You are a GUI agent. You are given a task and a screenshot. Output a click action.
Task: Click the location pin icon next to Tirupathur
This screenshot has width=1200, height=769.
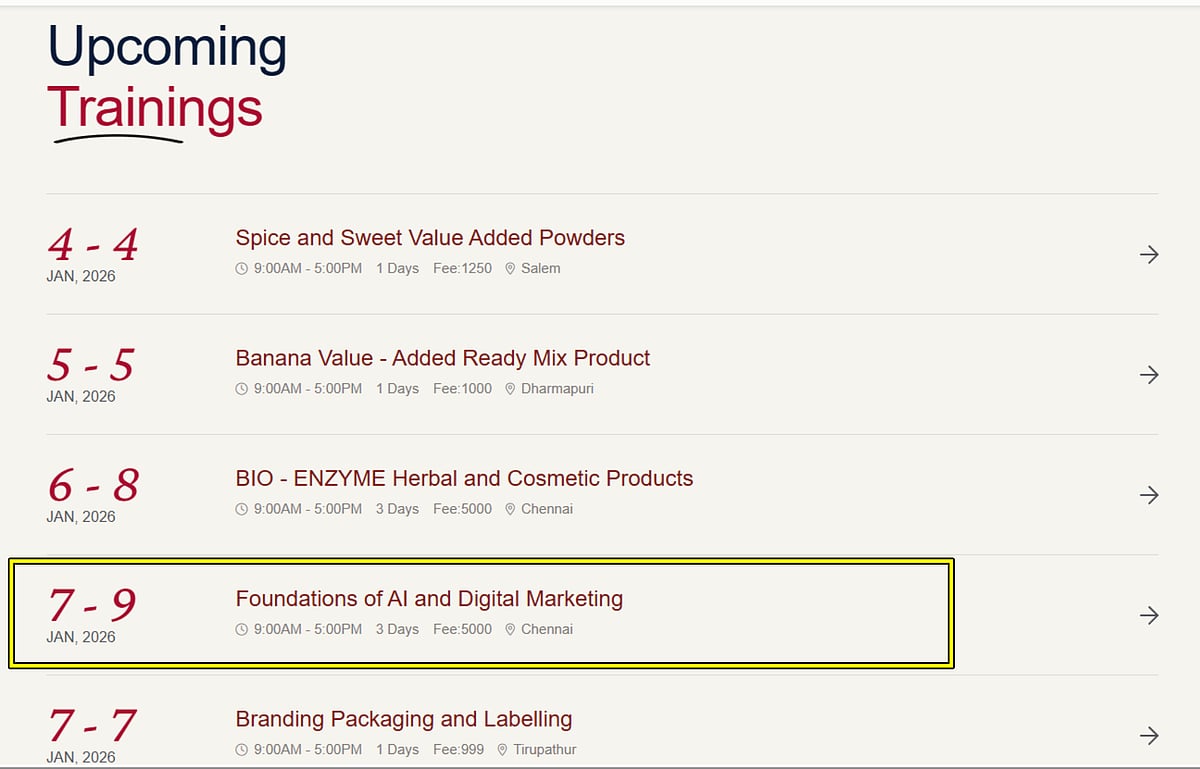coord(501,749)
